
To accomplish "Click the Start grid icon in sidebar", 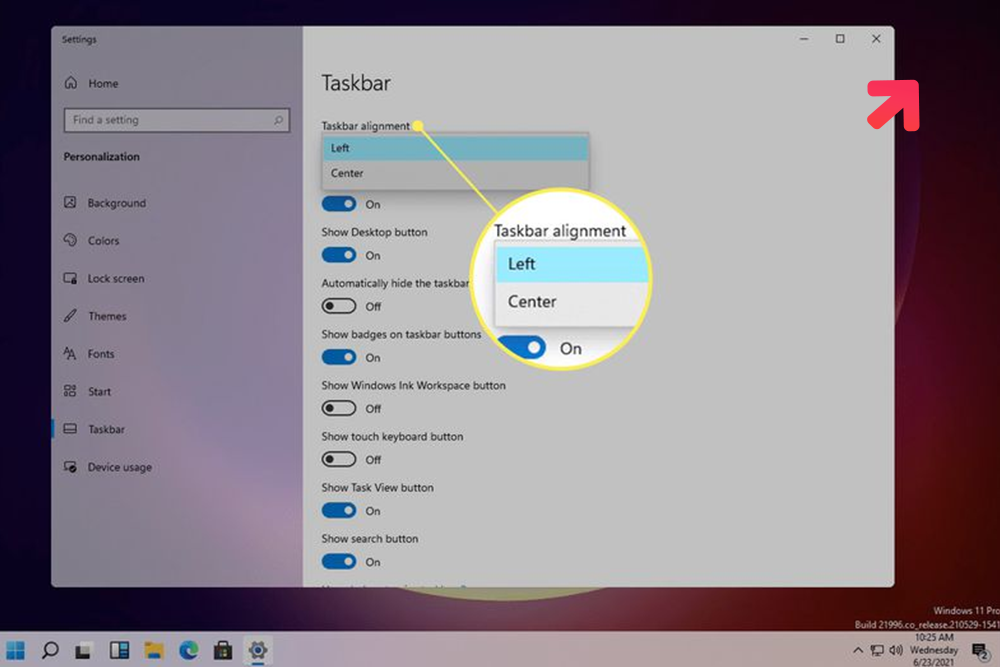I will click(x=70, y=391).
